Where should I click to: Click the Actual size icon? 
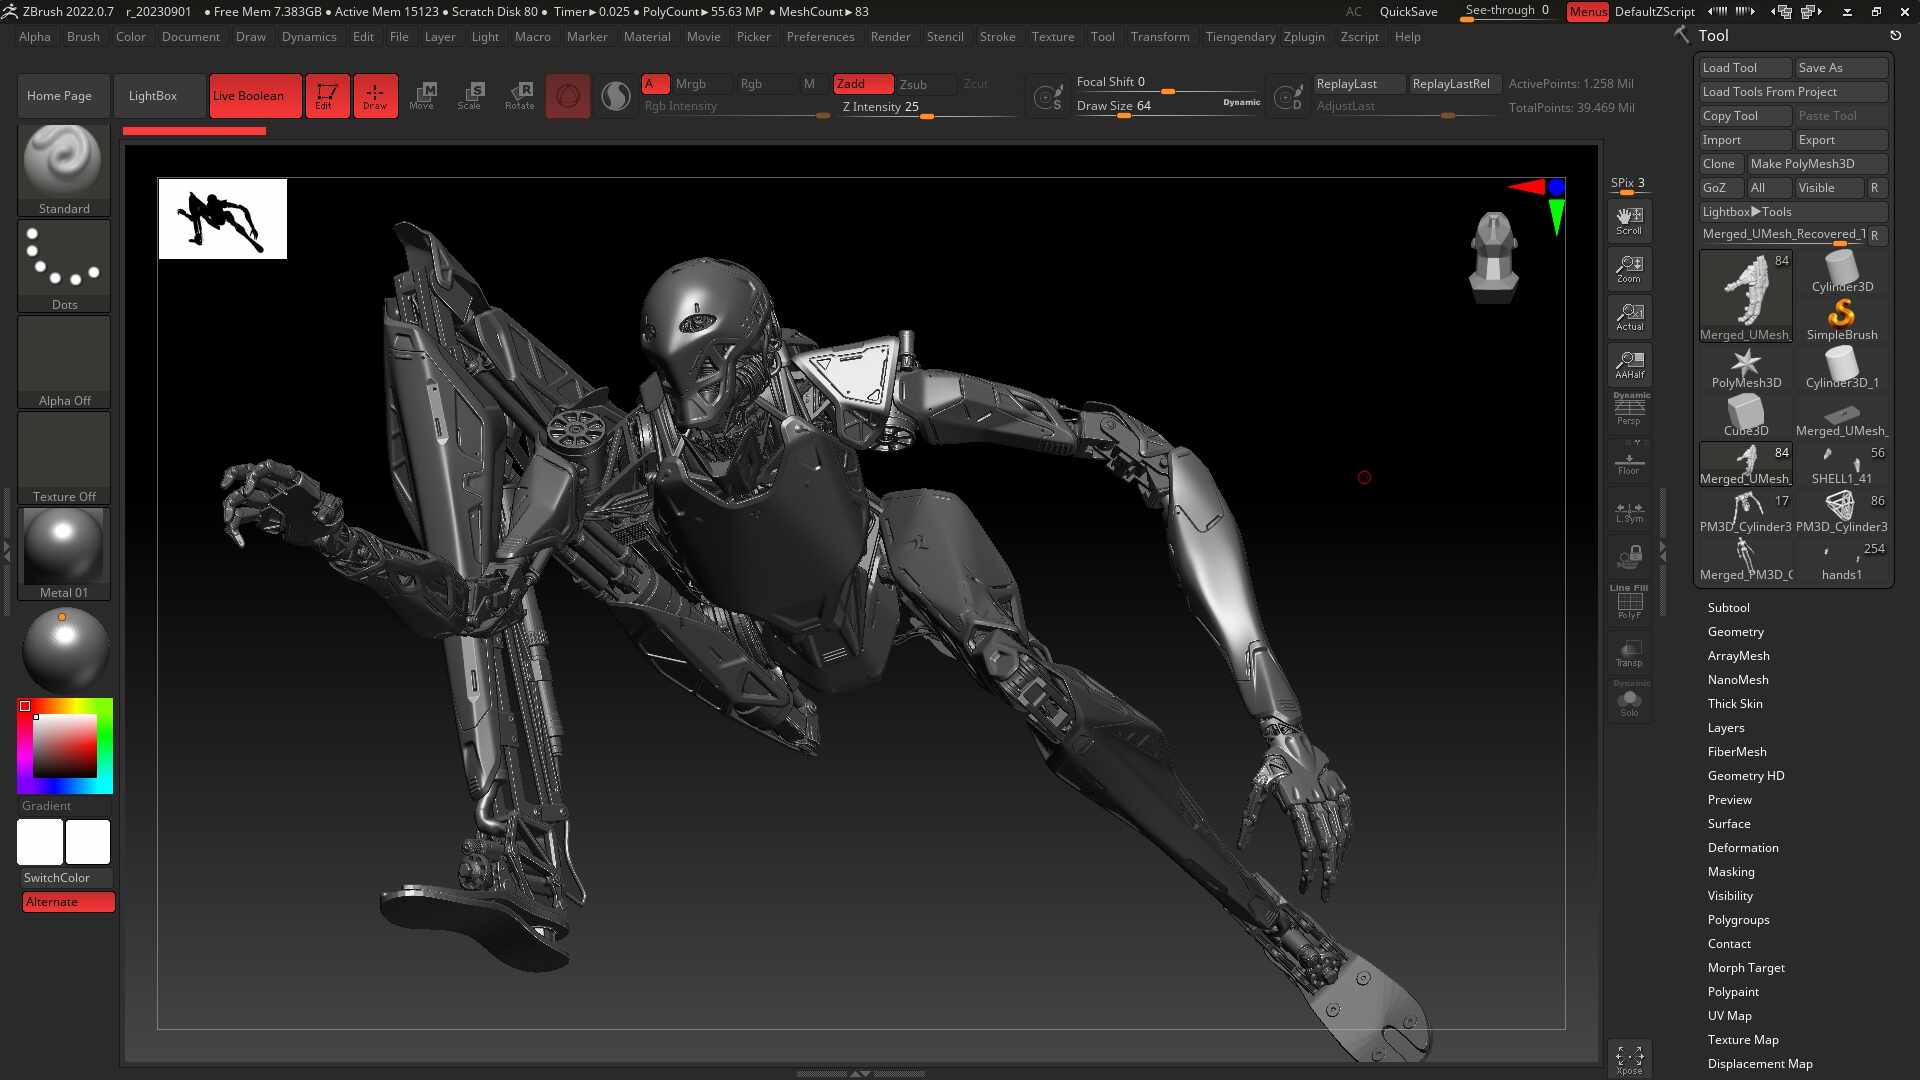point(1629,317)
